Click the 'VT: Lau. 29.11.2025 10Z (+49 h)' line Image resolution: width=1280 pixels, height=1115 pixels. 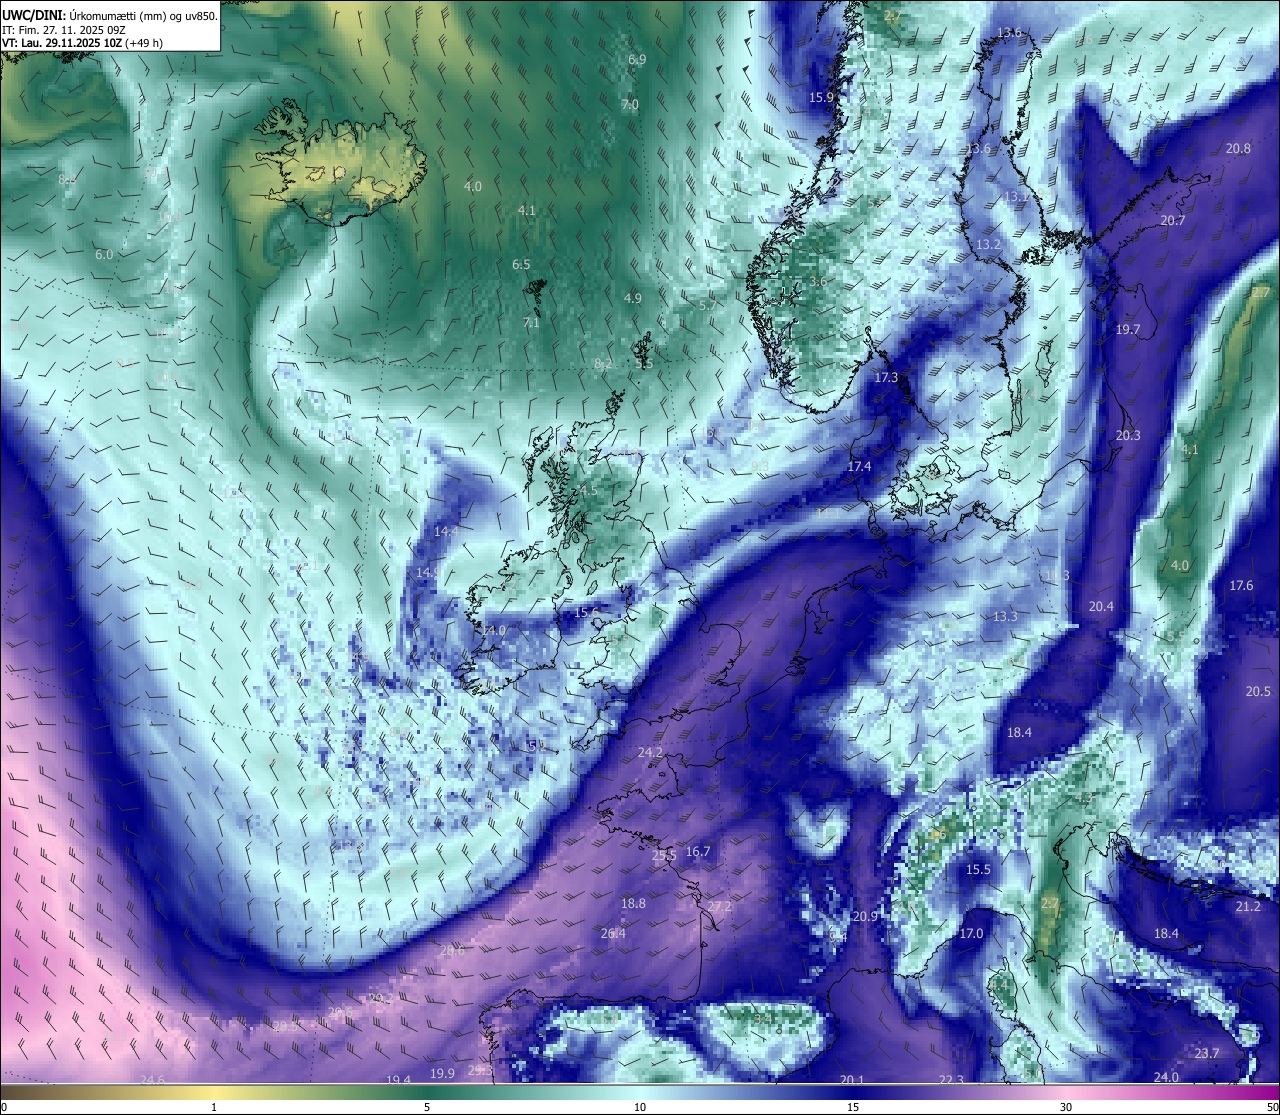click(83, 43)
